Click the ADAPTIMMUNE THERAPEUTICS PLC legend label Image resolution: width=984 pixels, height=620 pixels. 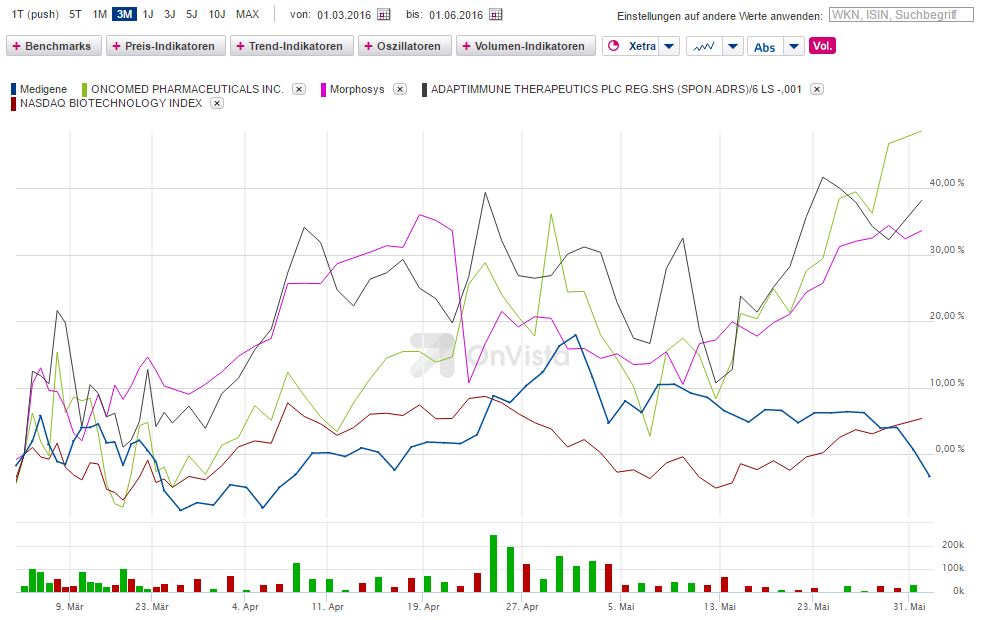click(x=616, y=89)
